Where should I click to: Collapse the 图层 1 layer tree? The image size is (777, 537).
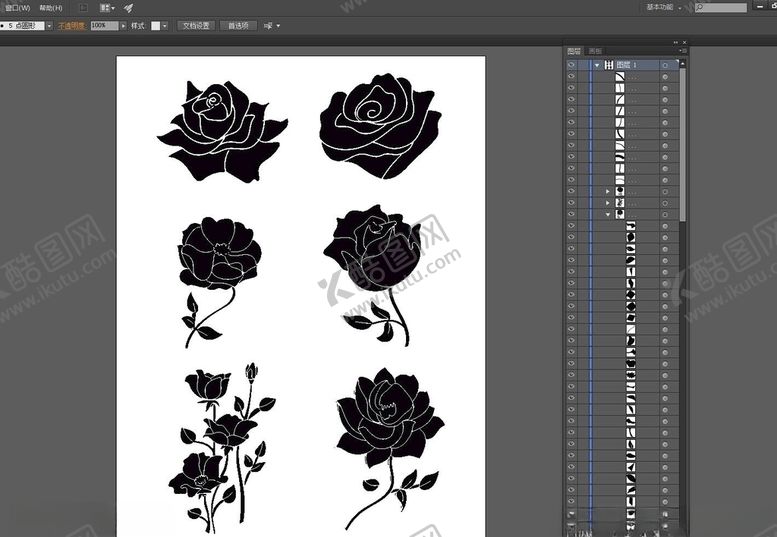[597, 64]
